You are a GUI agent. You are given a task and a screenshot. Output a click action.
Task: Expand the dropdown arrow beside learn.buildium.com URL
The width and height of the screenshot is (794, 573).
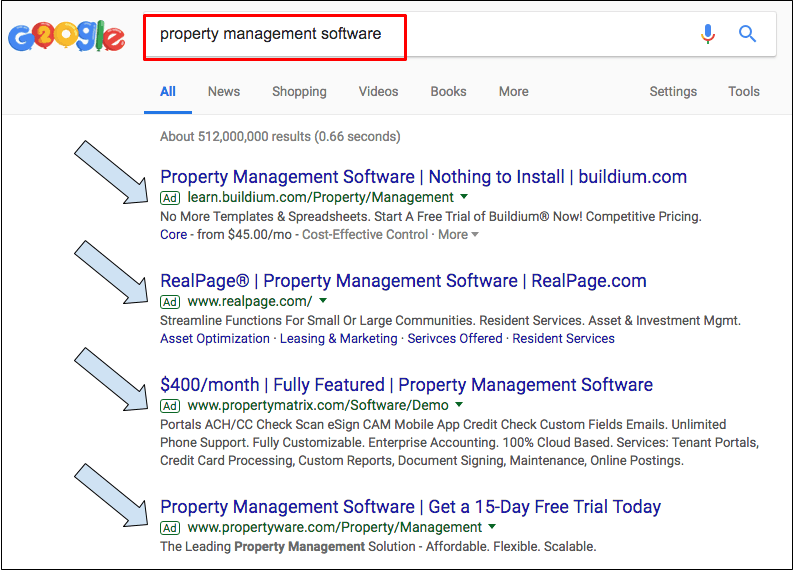(464, 196)
